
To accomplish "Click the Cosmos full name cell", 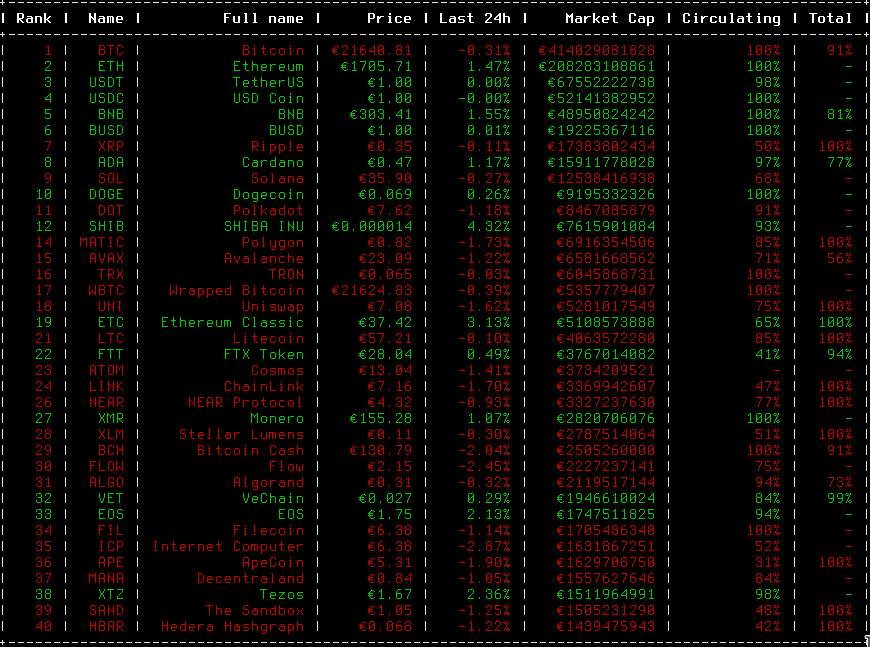I will [277, 371].
